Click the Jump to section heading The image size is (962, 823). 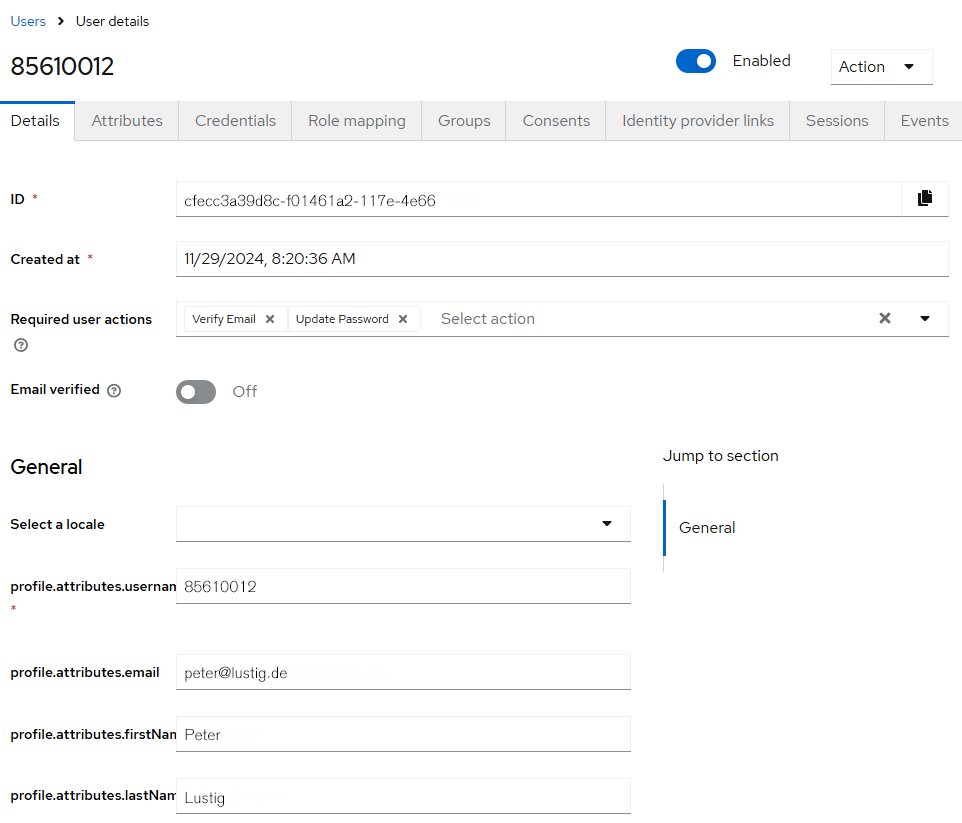coord(720,456)
